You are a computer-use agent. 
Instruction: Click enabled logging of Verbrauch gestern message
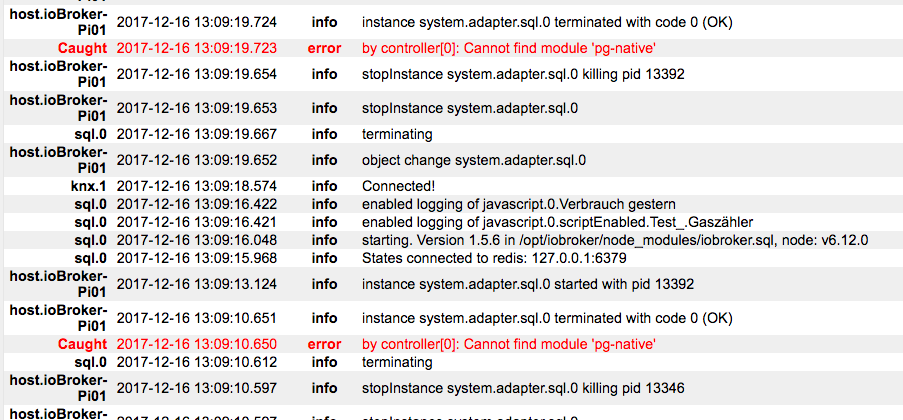(x=518, y=204)
